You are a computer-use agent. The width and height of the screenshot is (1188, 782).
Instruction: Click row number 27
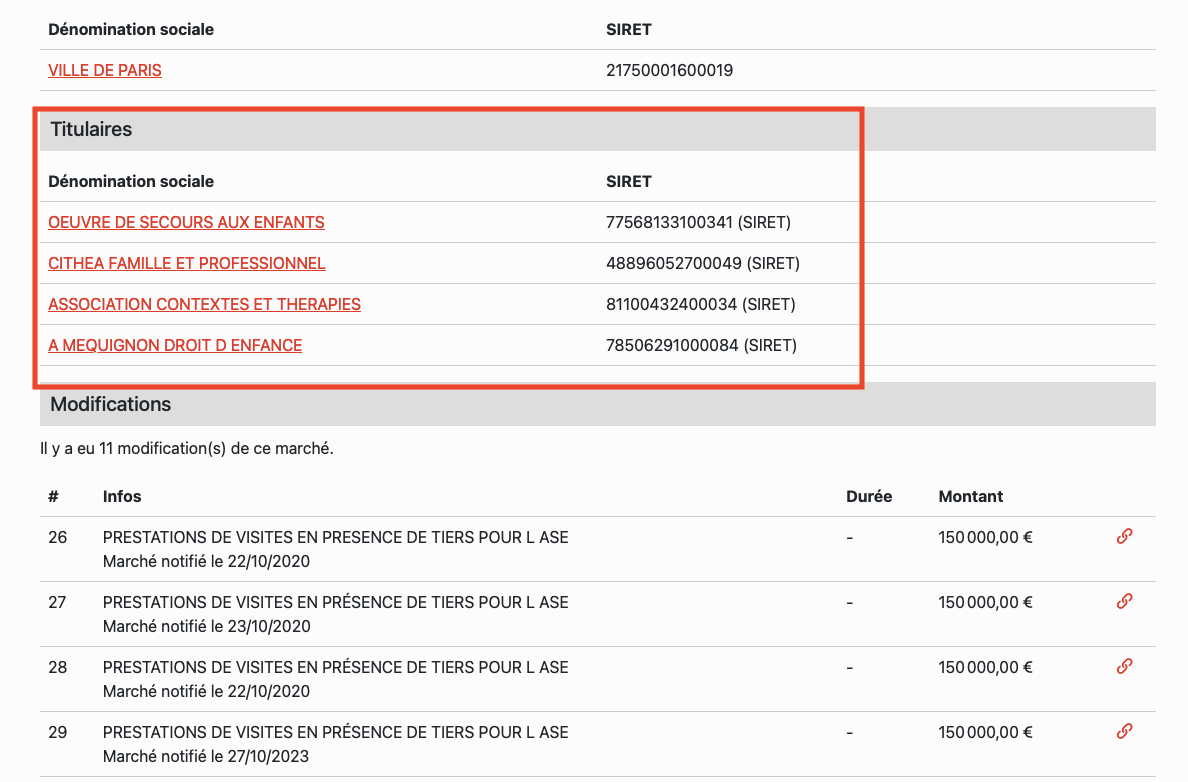coord(58,602)
